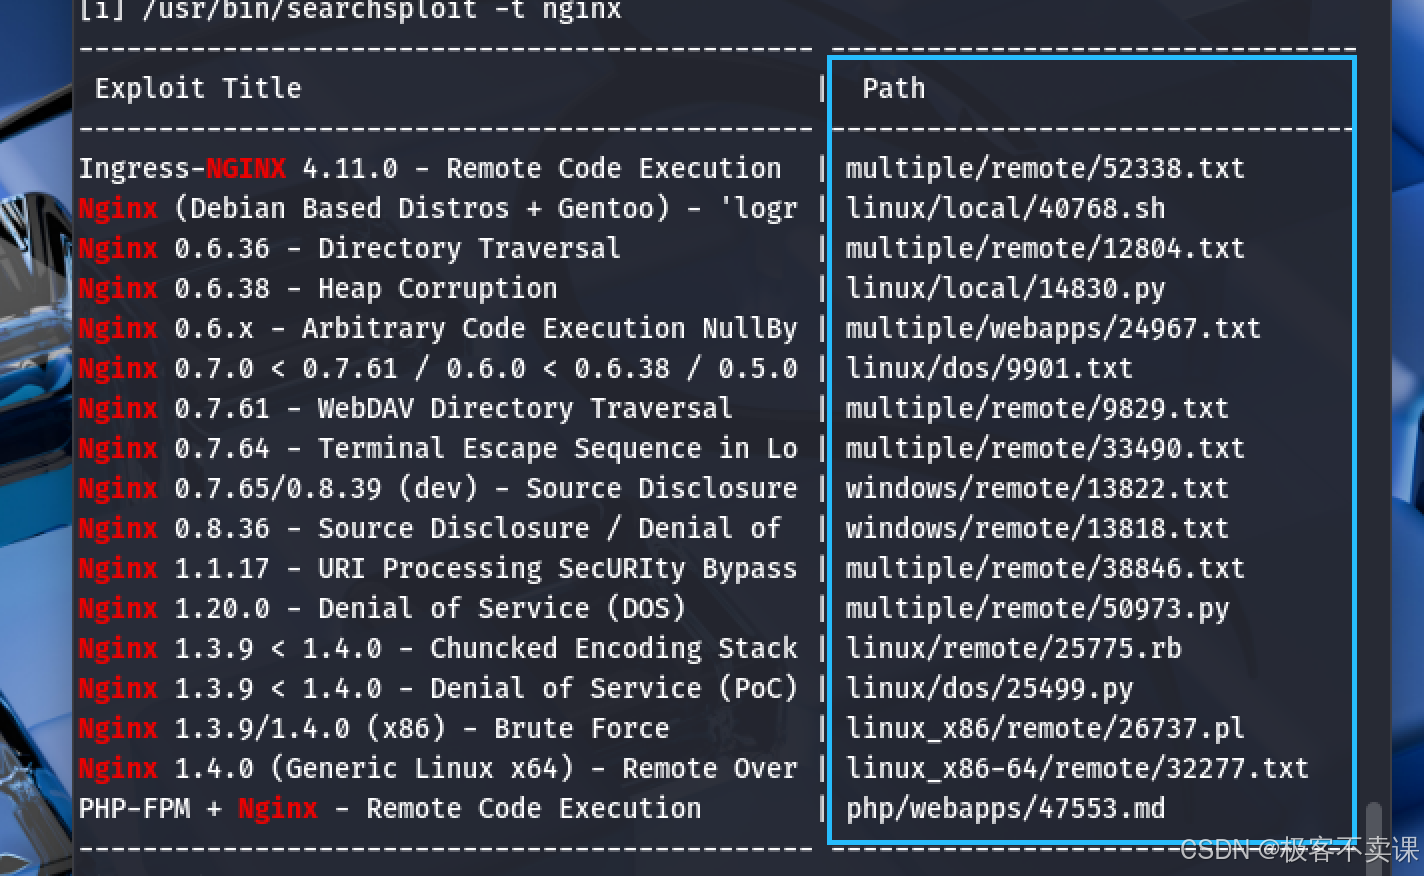Select the path "multiple/remote/50973.py"
Viewport: 1424px width, 876px height.
click(1037, 608)
